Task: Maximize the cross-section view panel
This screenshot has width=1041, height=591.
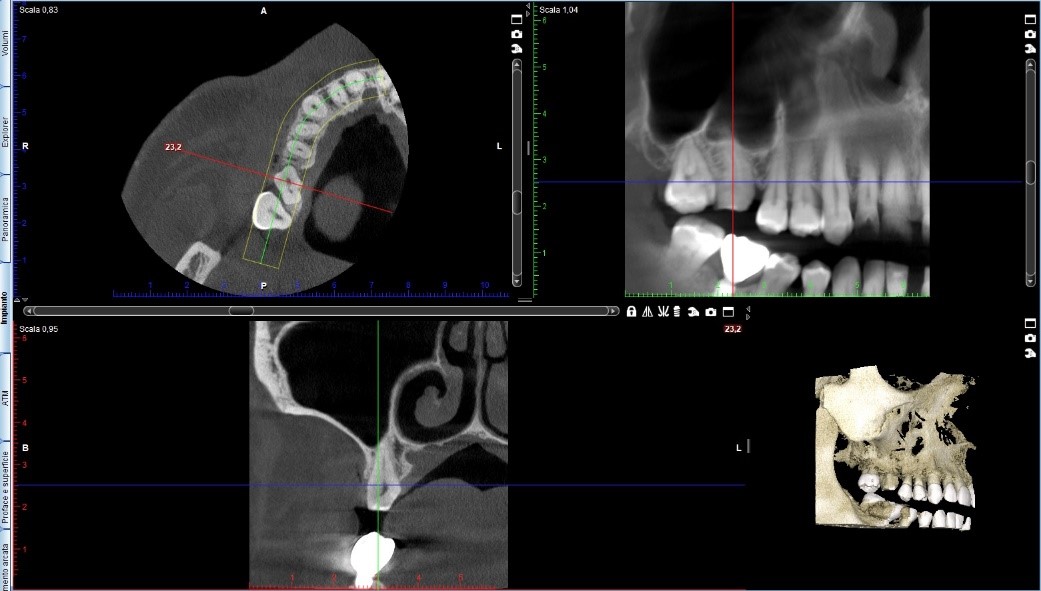Action: (728, 312)
